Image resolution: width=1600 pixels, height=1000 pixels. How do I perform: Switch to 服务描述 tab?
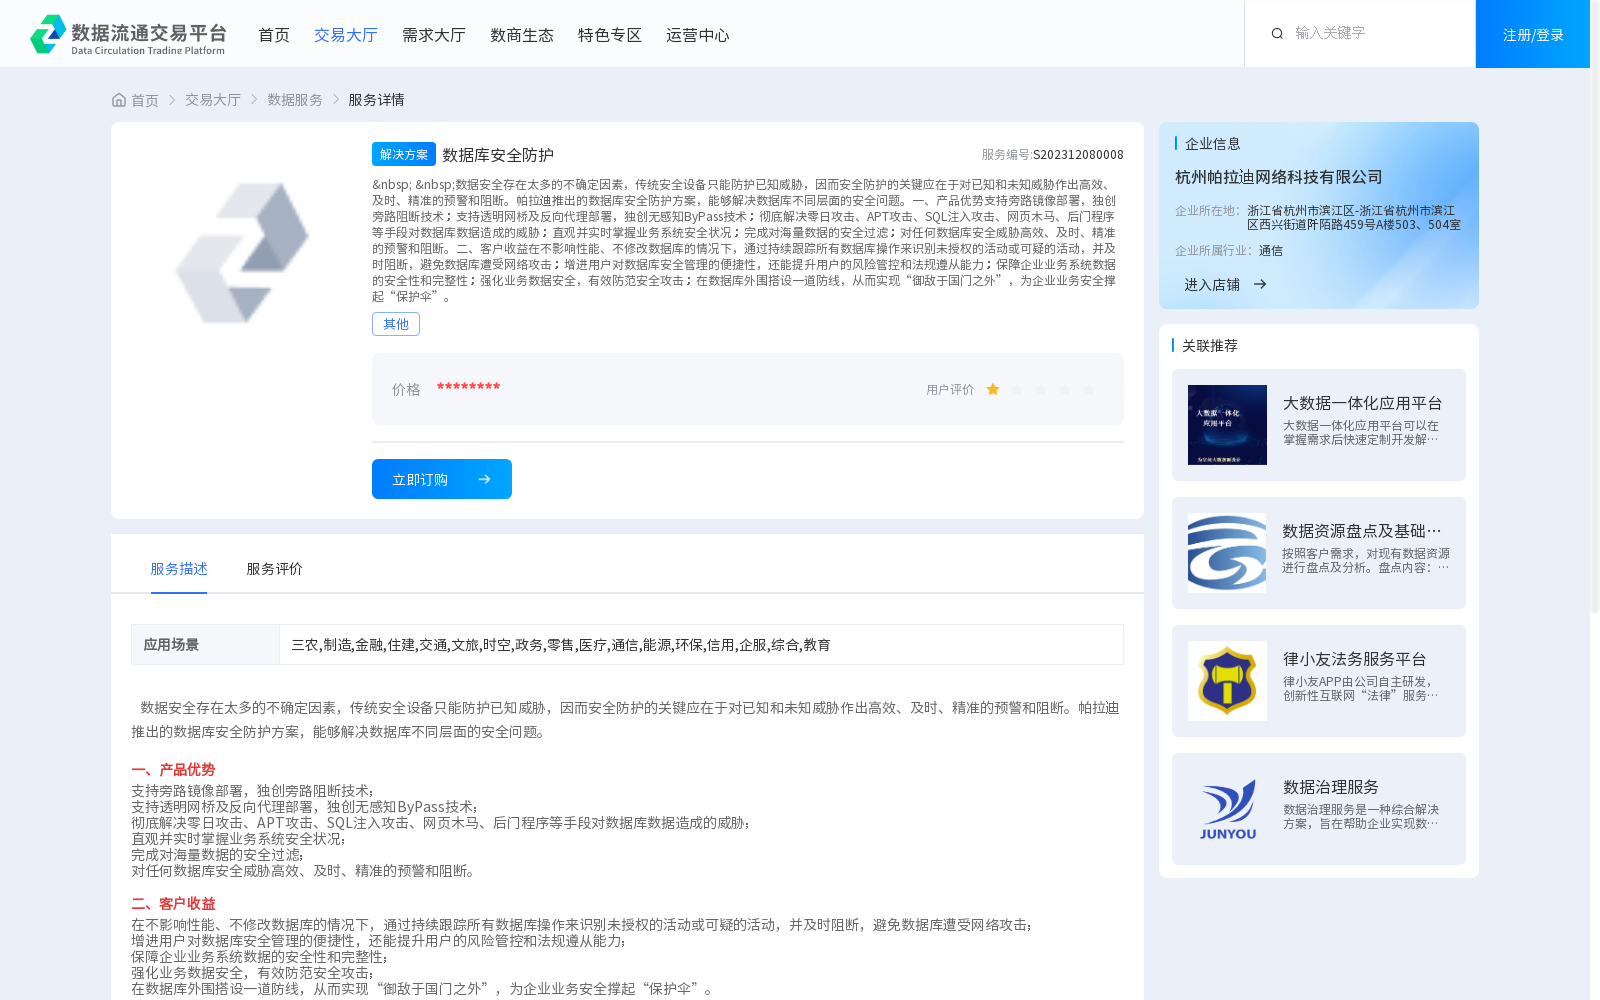(x=179, y=569)
